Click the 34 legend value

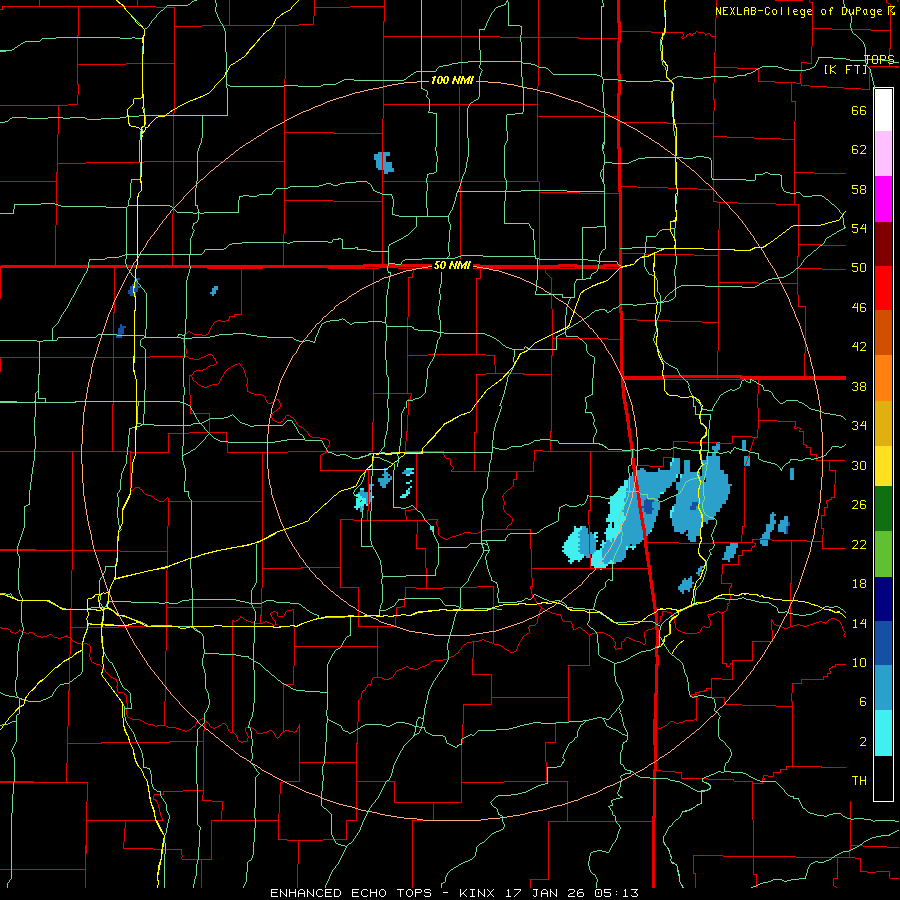coord(859,426)
